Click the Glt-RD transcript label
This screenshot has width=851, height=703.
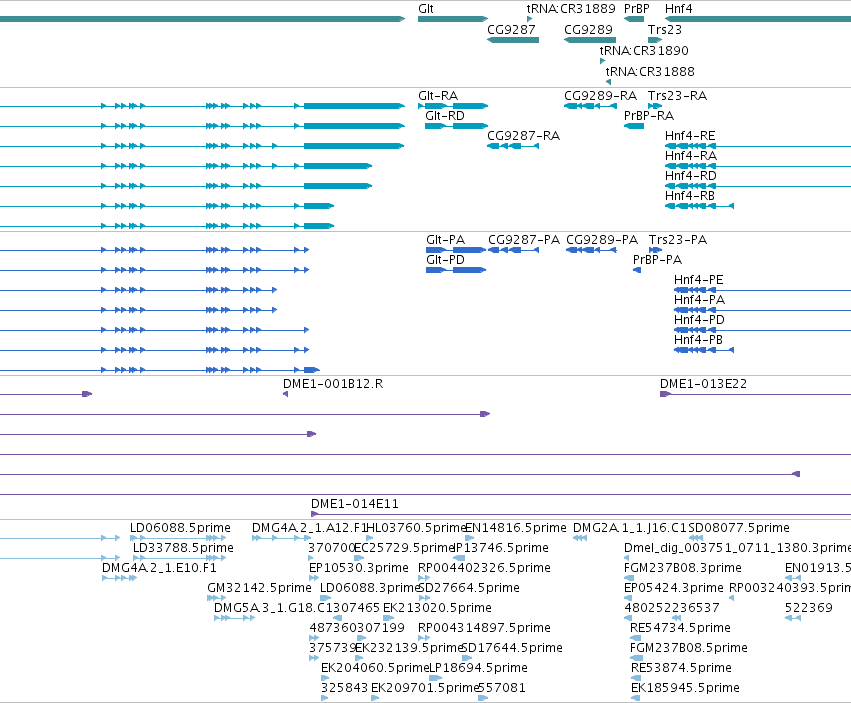[x=445, y=116]
